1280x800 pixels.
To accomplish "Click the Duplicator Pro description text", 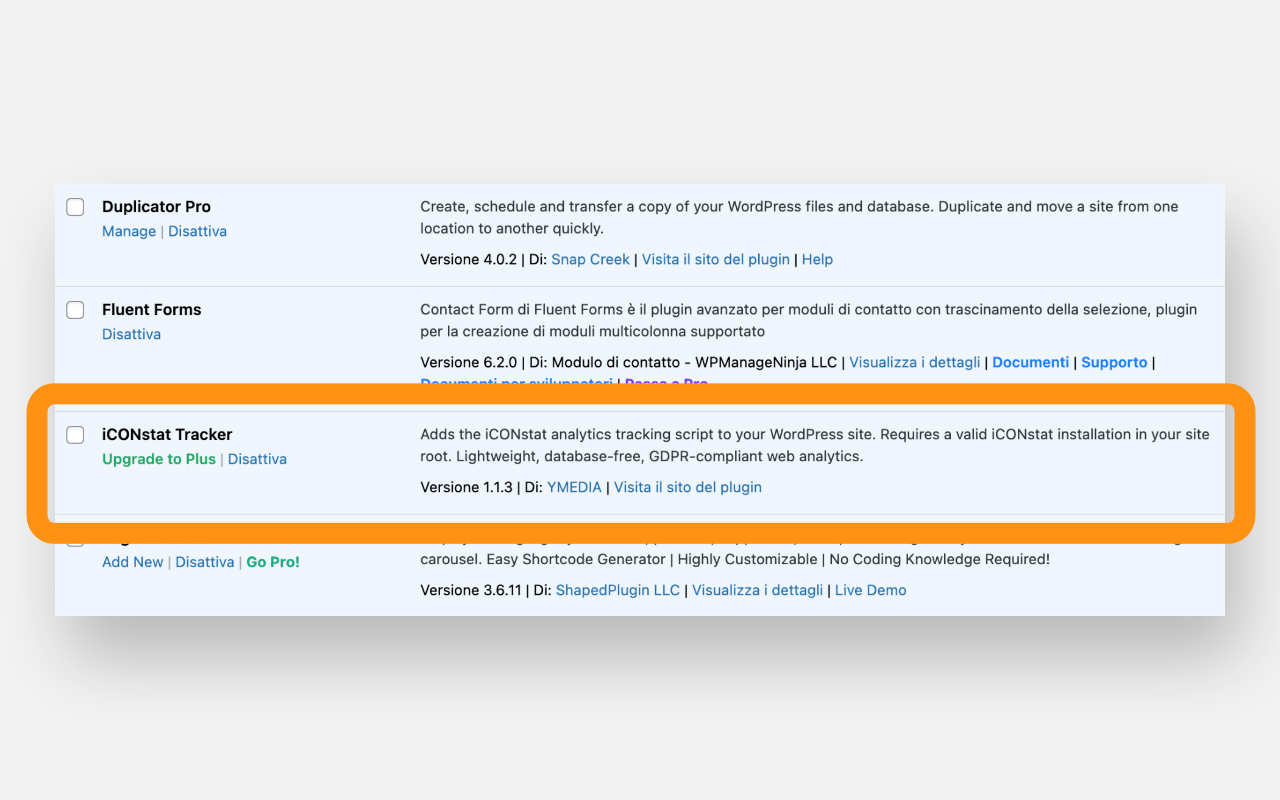I will coord(800,218).
